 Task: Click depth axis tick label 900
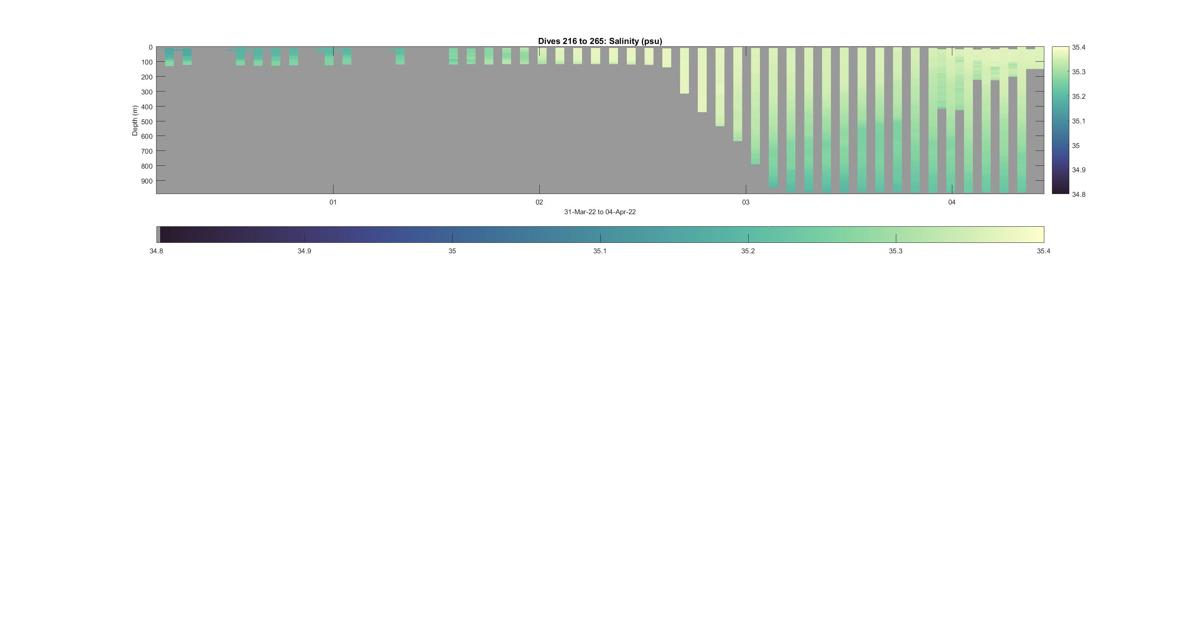[146, 181]
